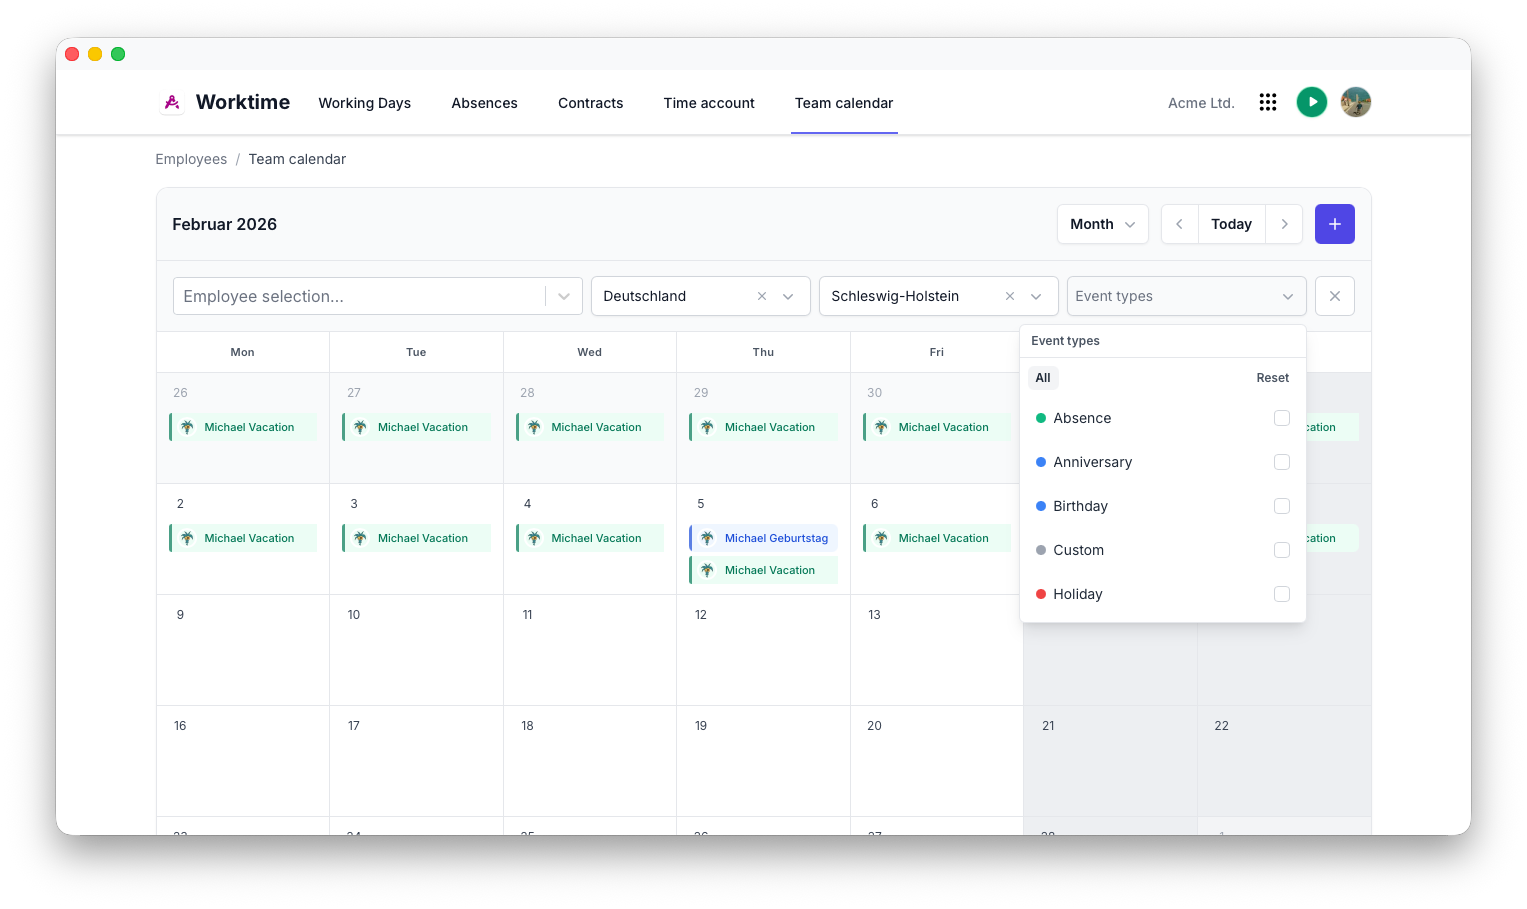Switch to the Absences tab
Viewport: 1527px width, 909px height.
484,103
